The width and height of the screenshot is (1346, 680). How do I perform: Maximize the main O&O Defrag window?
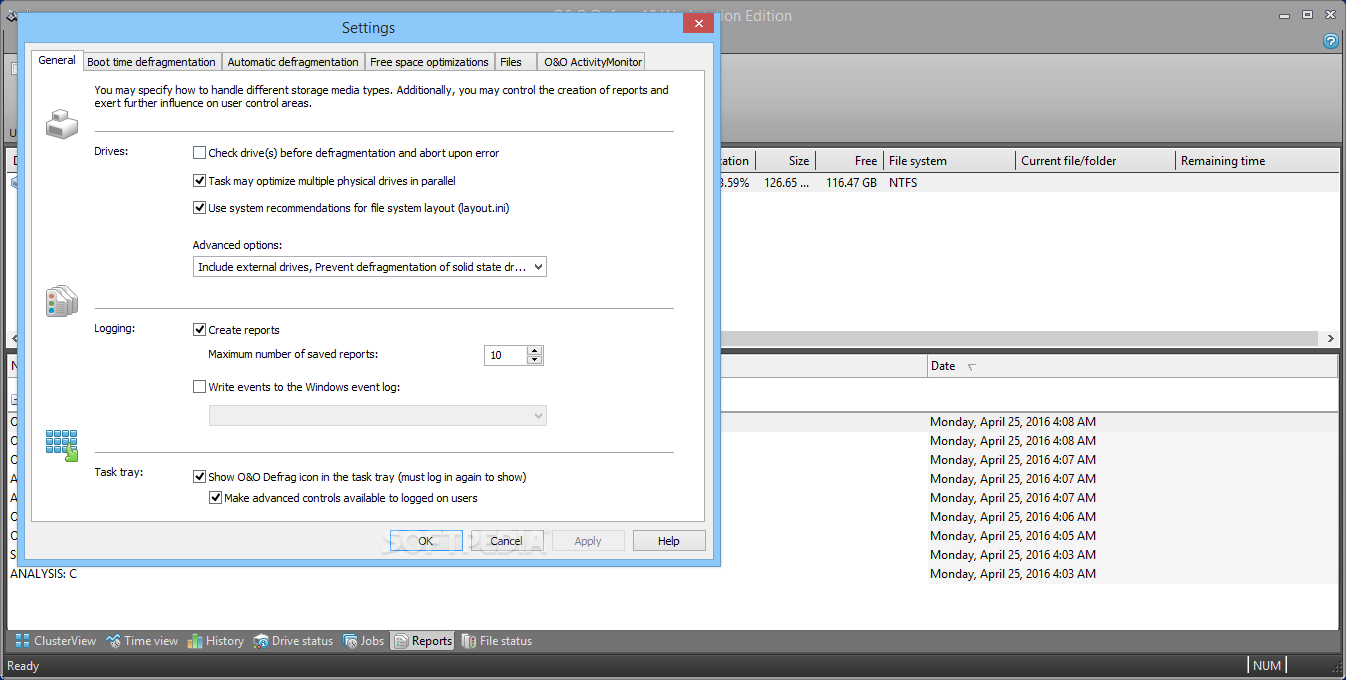click(x=1307, y=15)
